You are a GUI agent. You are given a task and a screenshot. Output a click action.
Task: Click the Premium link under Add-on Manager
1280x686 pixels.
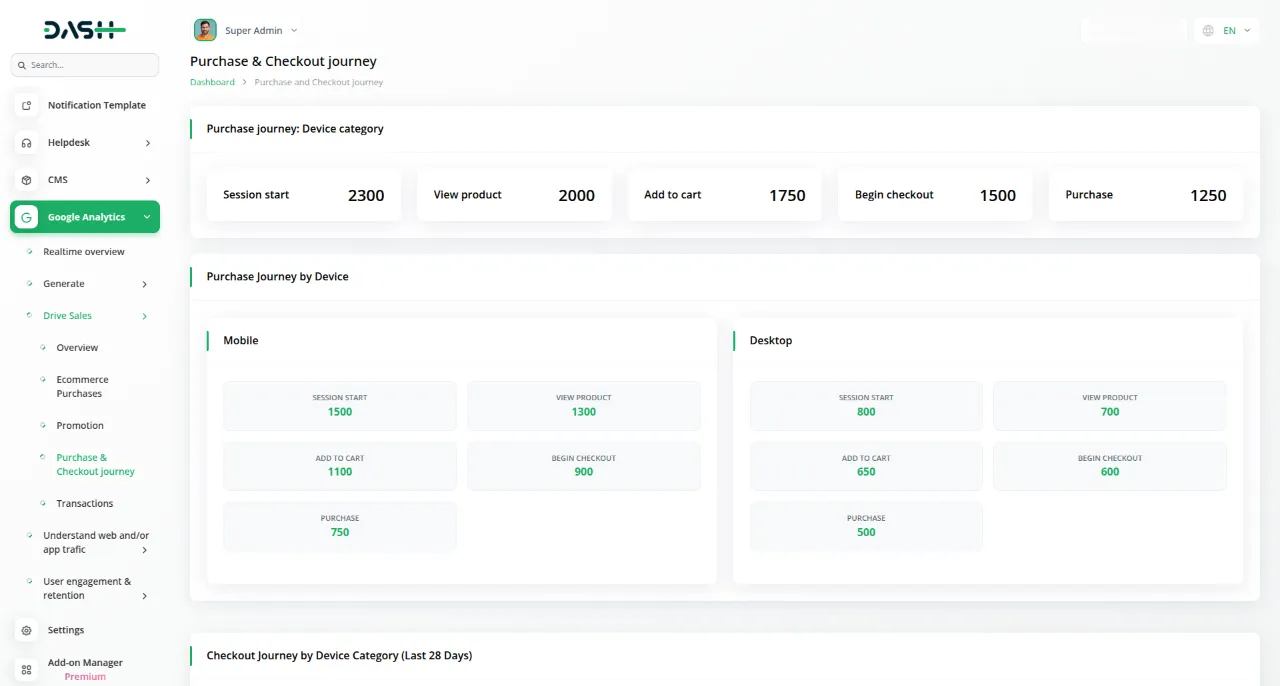84,677
